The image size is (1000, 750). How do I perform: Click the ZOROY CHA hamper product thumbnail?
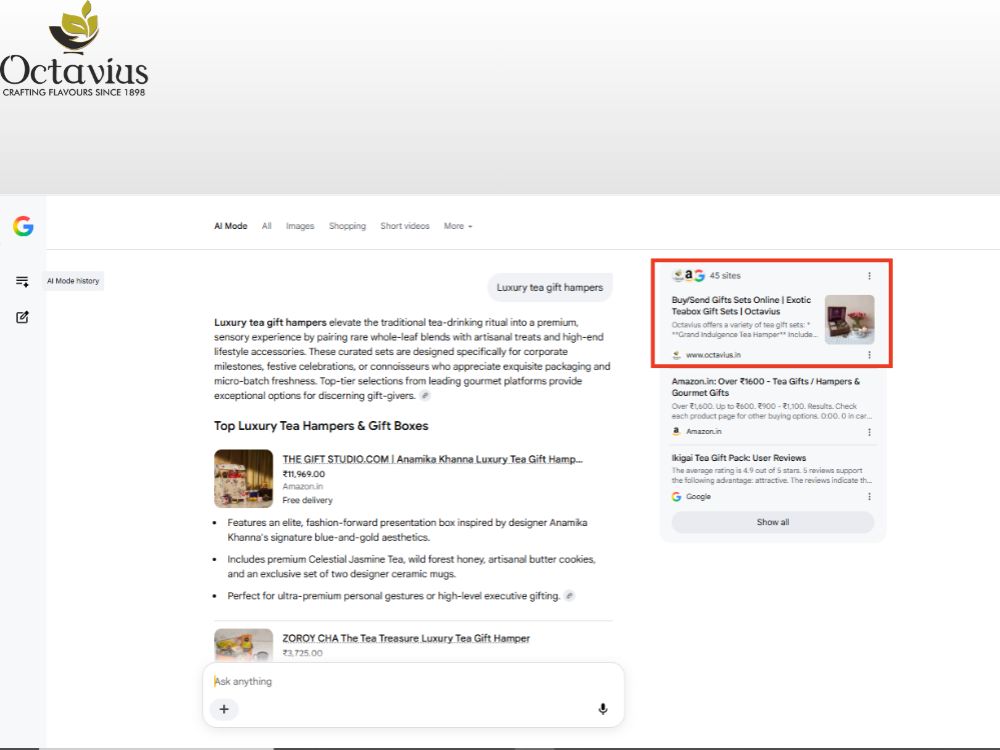click(x=244, y=645)
